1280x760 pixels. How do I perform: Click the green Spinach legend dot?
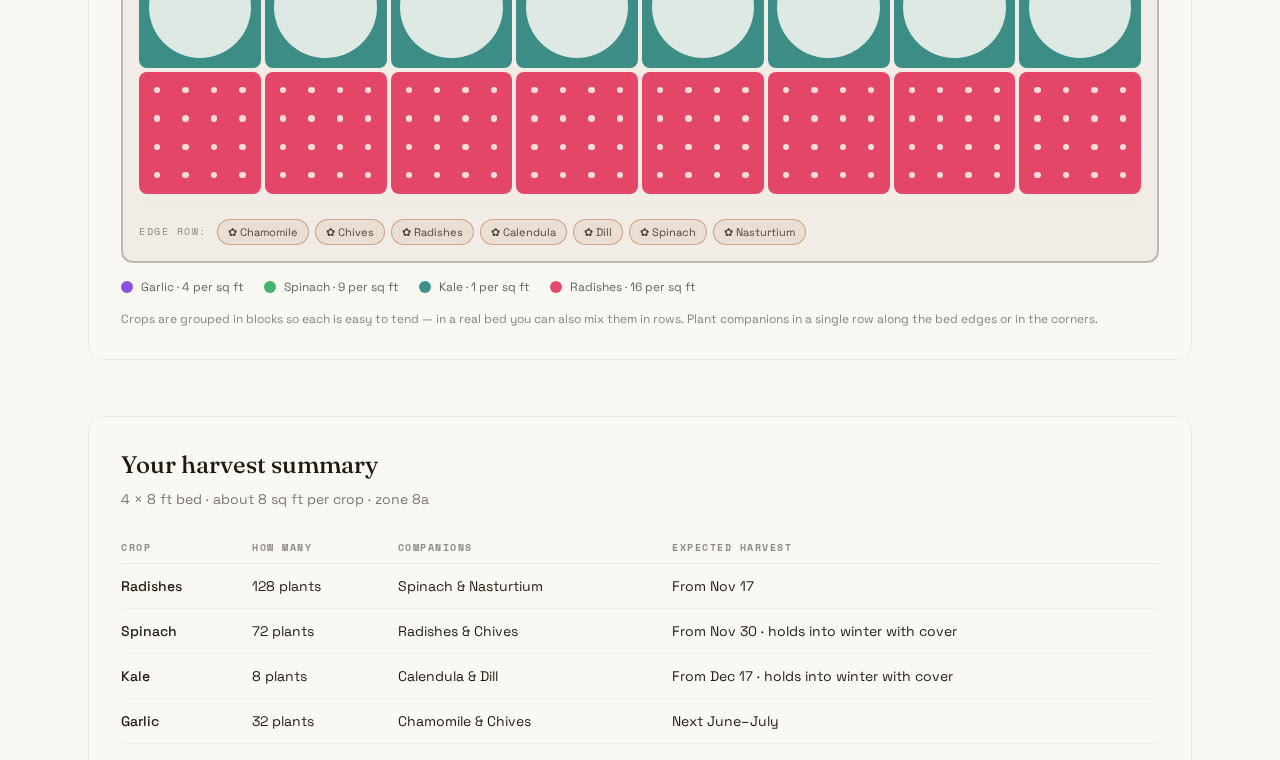pyautogui.click(x=270, y=287)
